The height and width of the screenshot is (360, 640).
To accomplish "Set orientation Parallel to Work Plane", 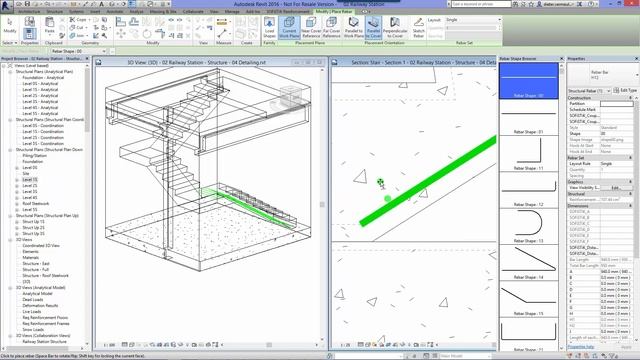I will [353, 27].
